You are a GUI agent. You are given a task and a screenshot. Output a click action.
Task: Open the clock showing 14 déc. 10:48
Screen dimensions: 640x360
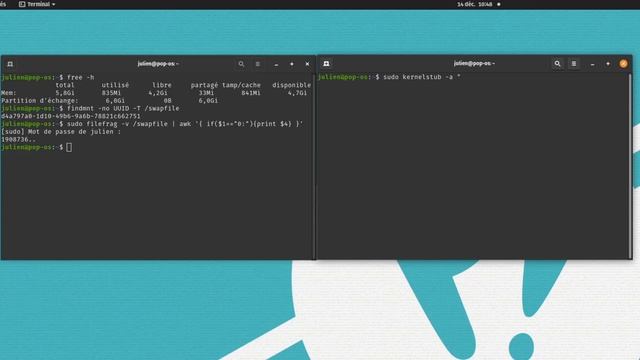(x=475, y=4)
